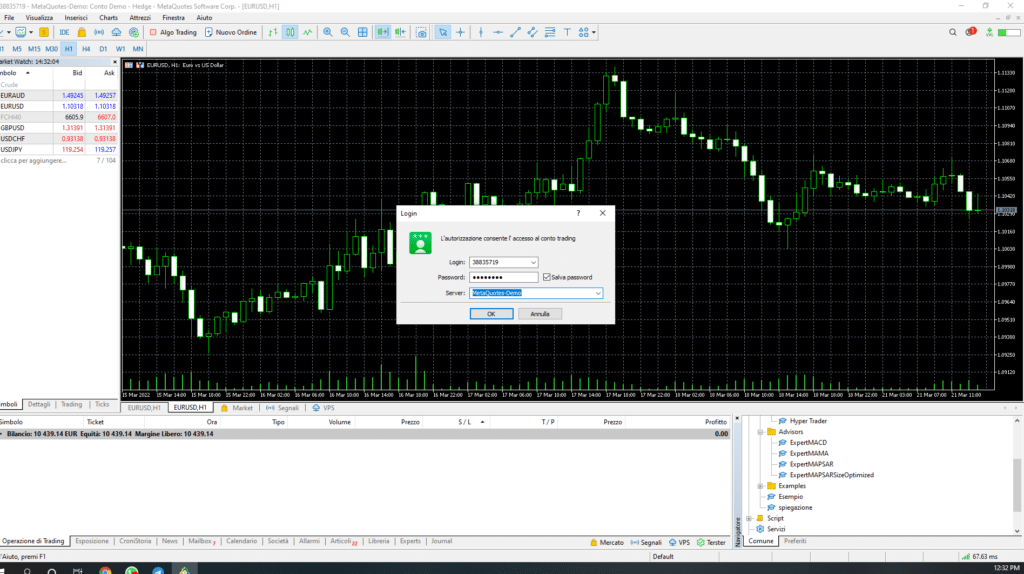Click into the Password field
Screen dimensions: 1024x574
(504, 278)
